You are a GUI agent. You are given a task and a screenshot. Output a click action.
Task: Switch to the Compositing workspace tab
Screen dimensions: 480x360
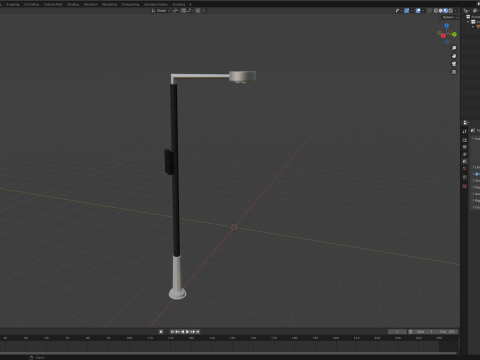click(130, 4)
